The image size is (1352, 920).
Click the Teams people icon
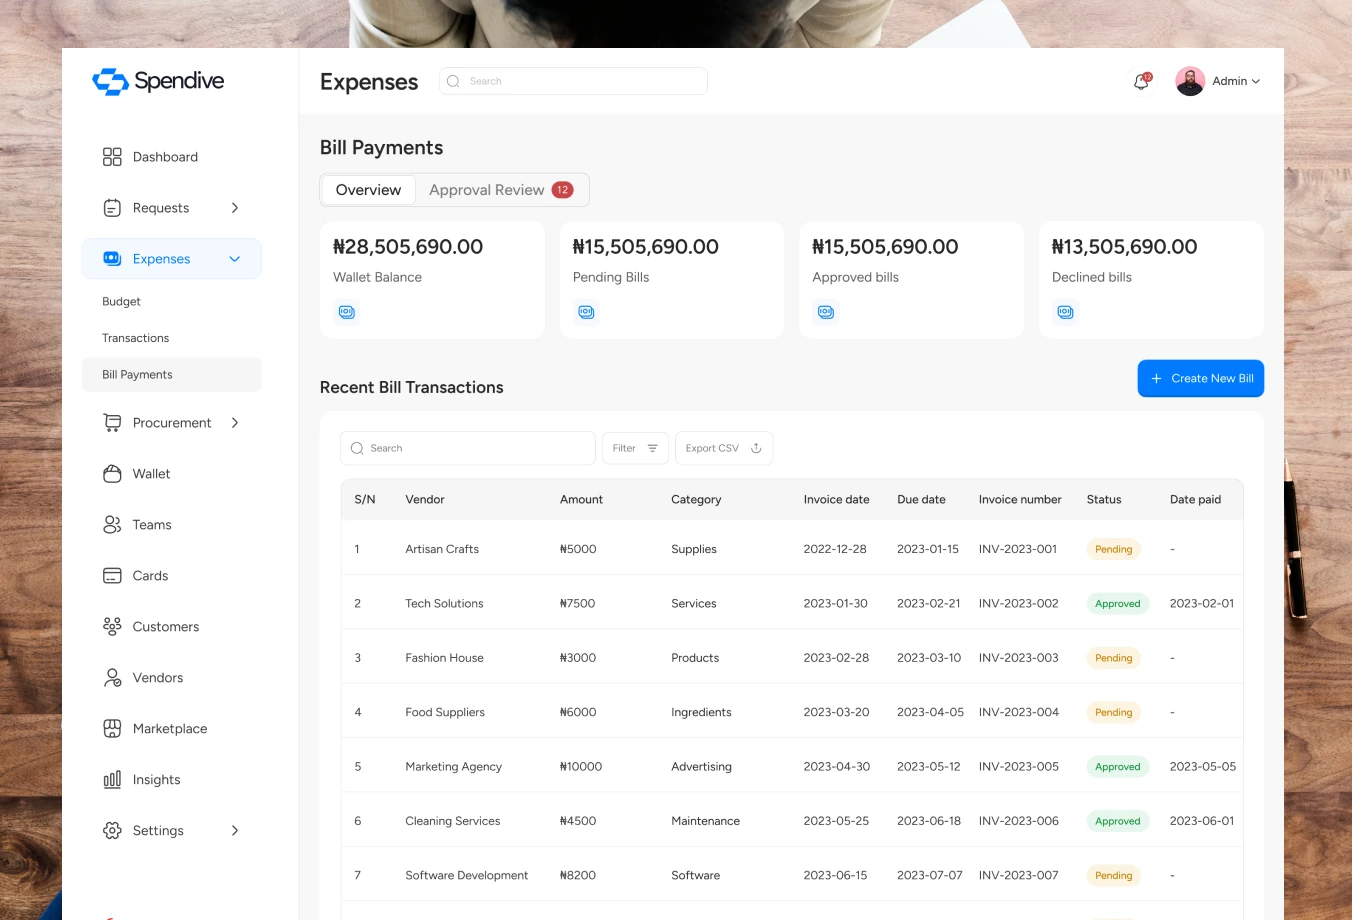coord(112,525)
